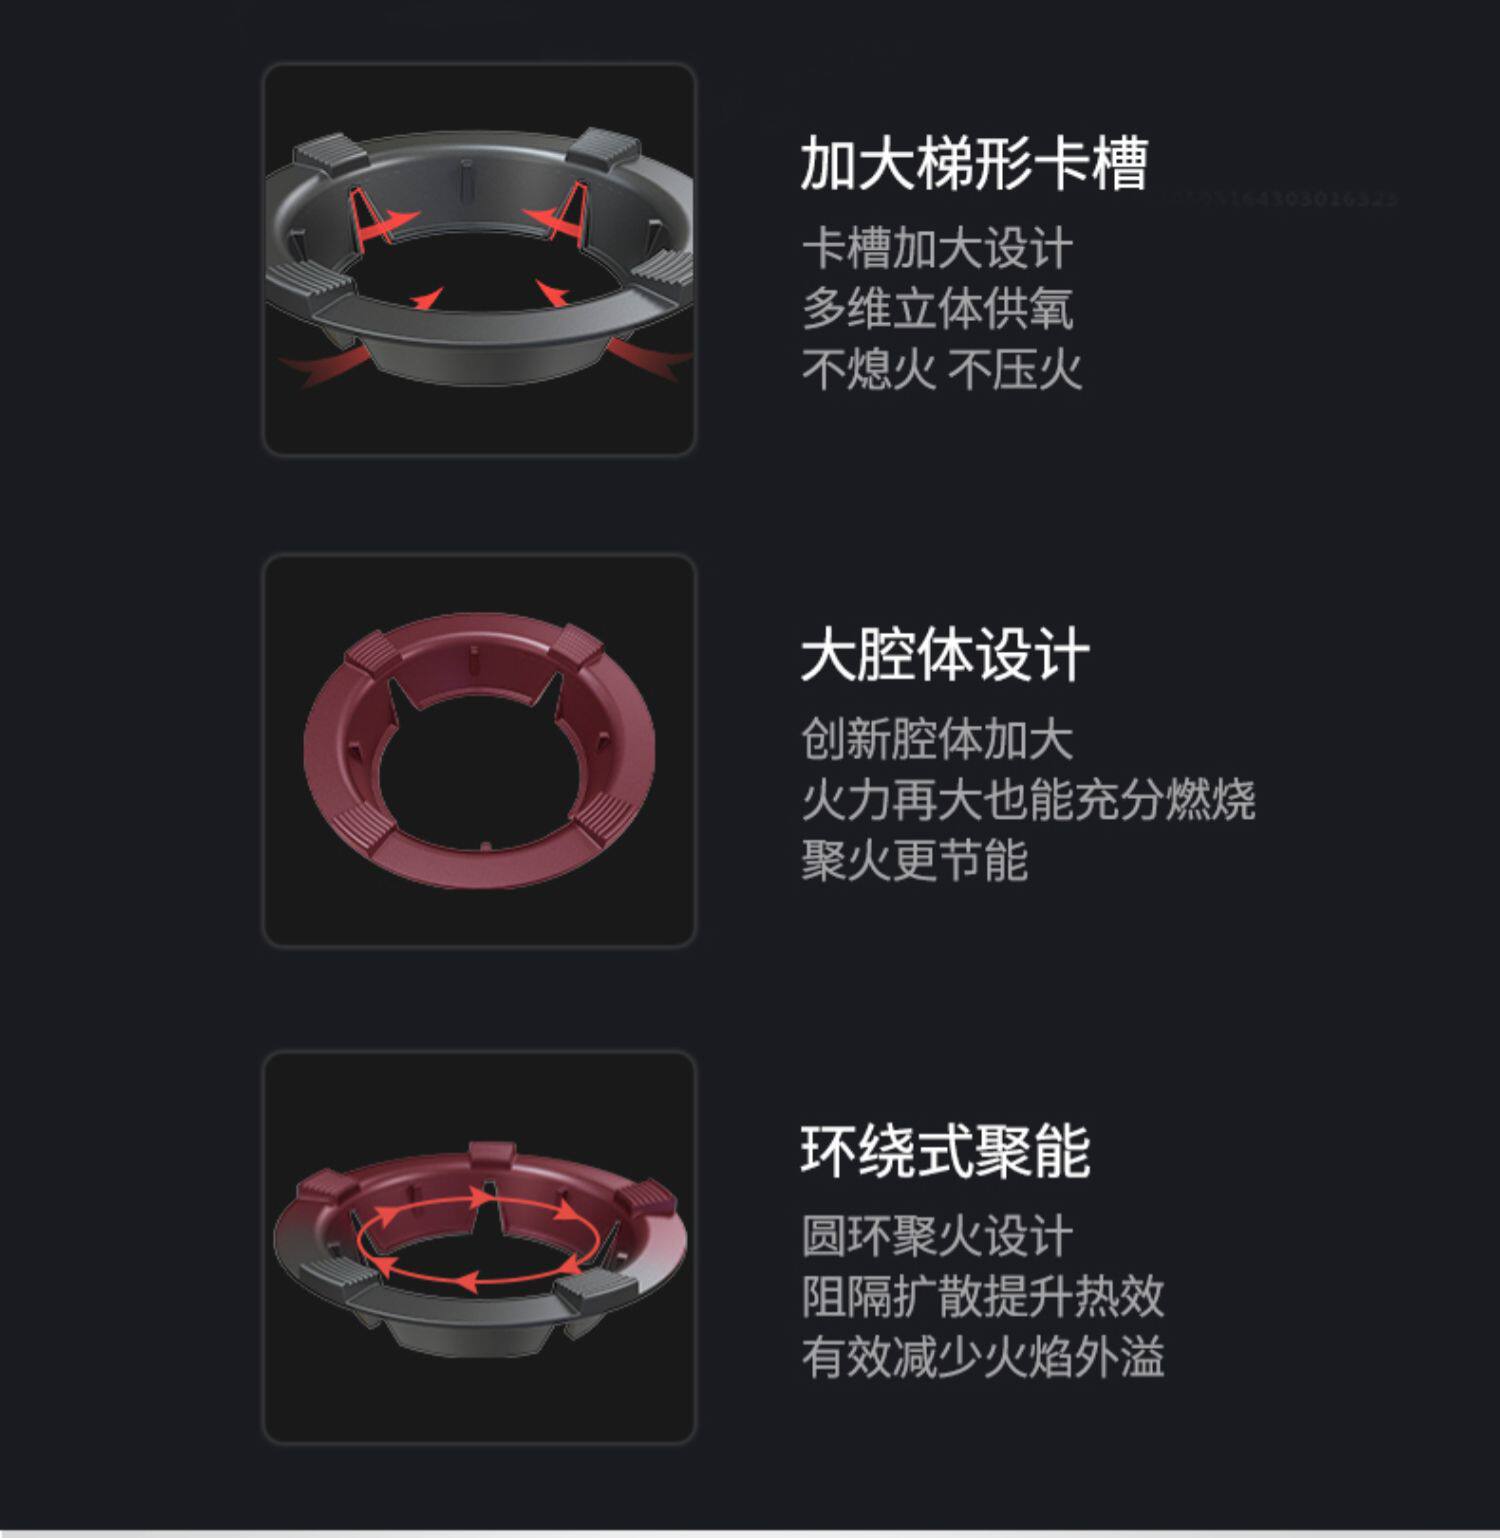Select the text line 阻隔扩散提升热效
The height and width of the screenshot is (1538, 1500).
click(x=983, y=1297)
